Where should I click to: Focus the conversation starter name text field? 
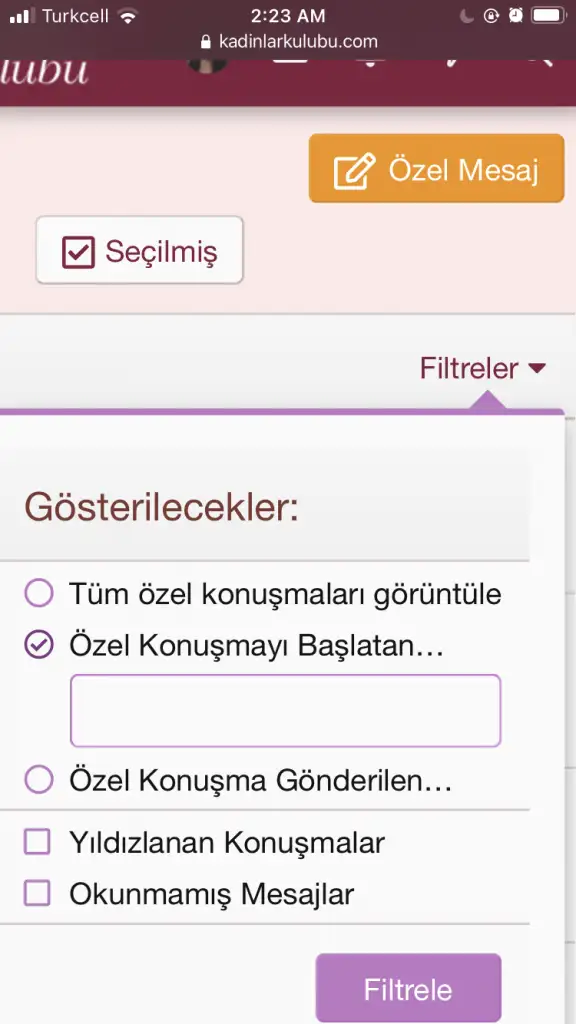point(285,711)
